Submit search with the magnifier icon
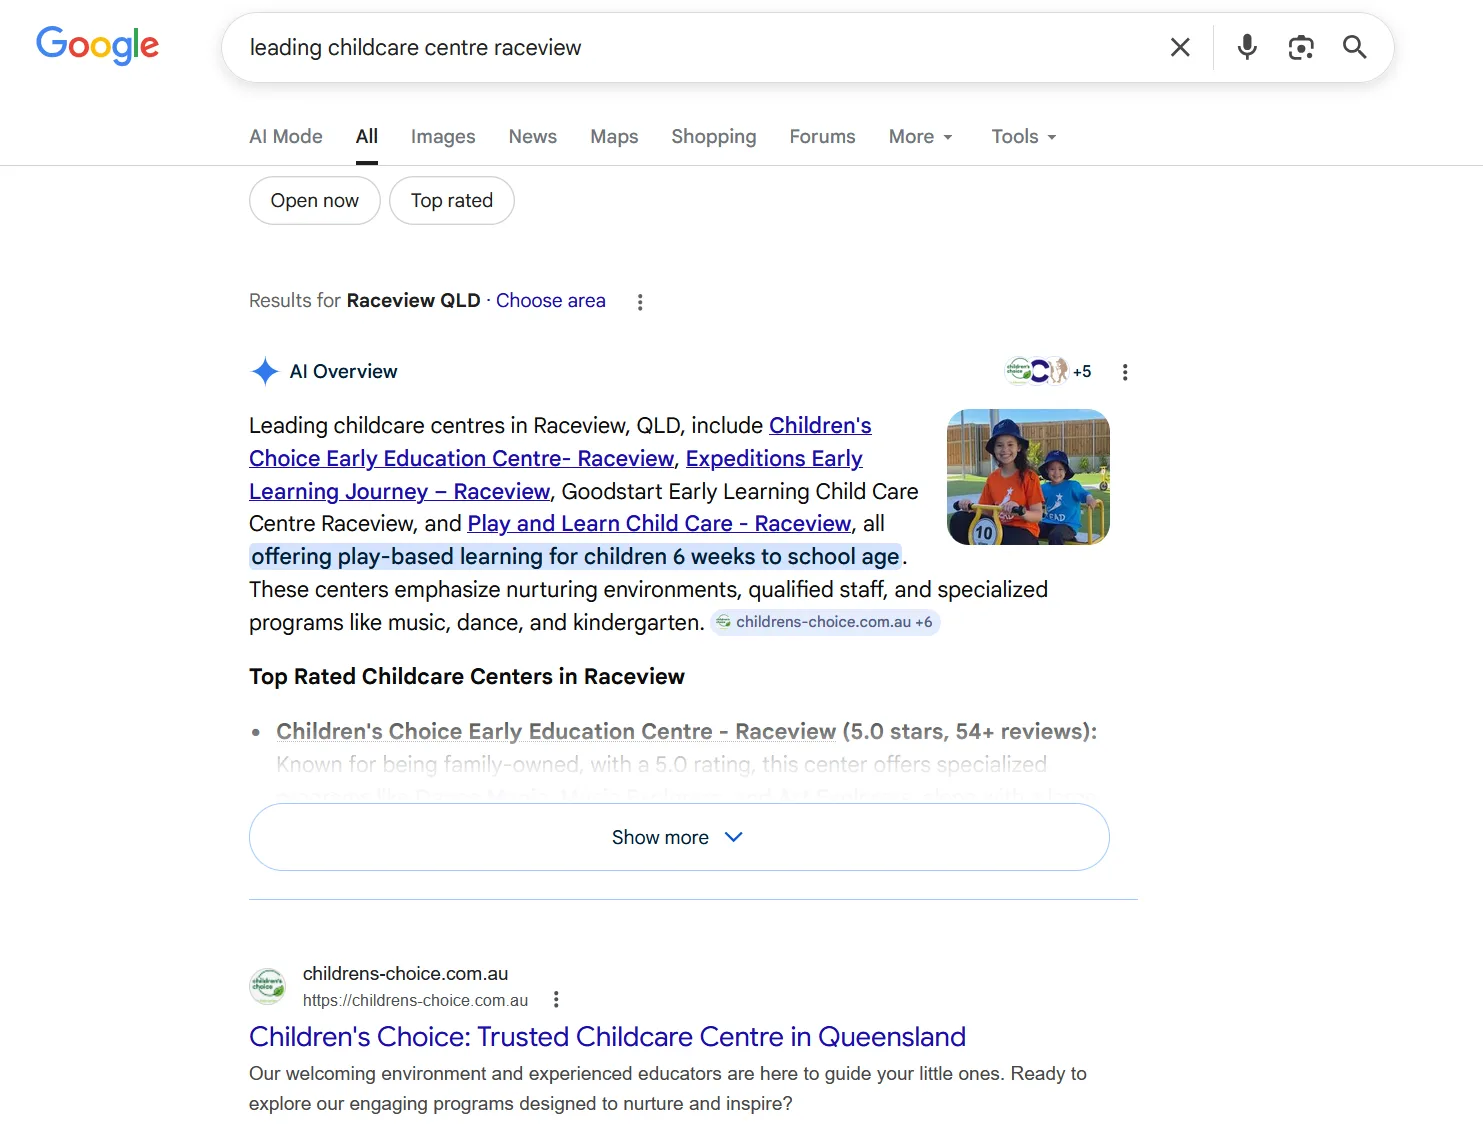Image resolution: width=1483 pixels, height=1134 pixels. tap(1355, 47)
